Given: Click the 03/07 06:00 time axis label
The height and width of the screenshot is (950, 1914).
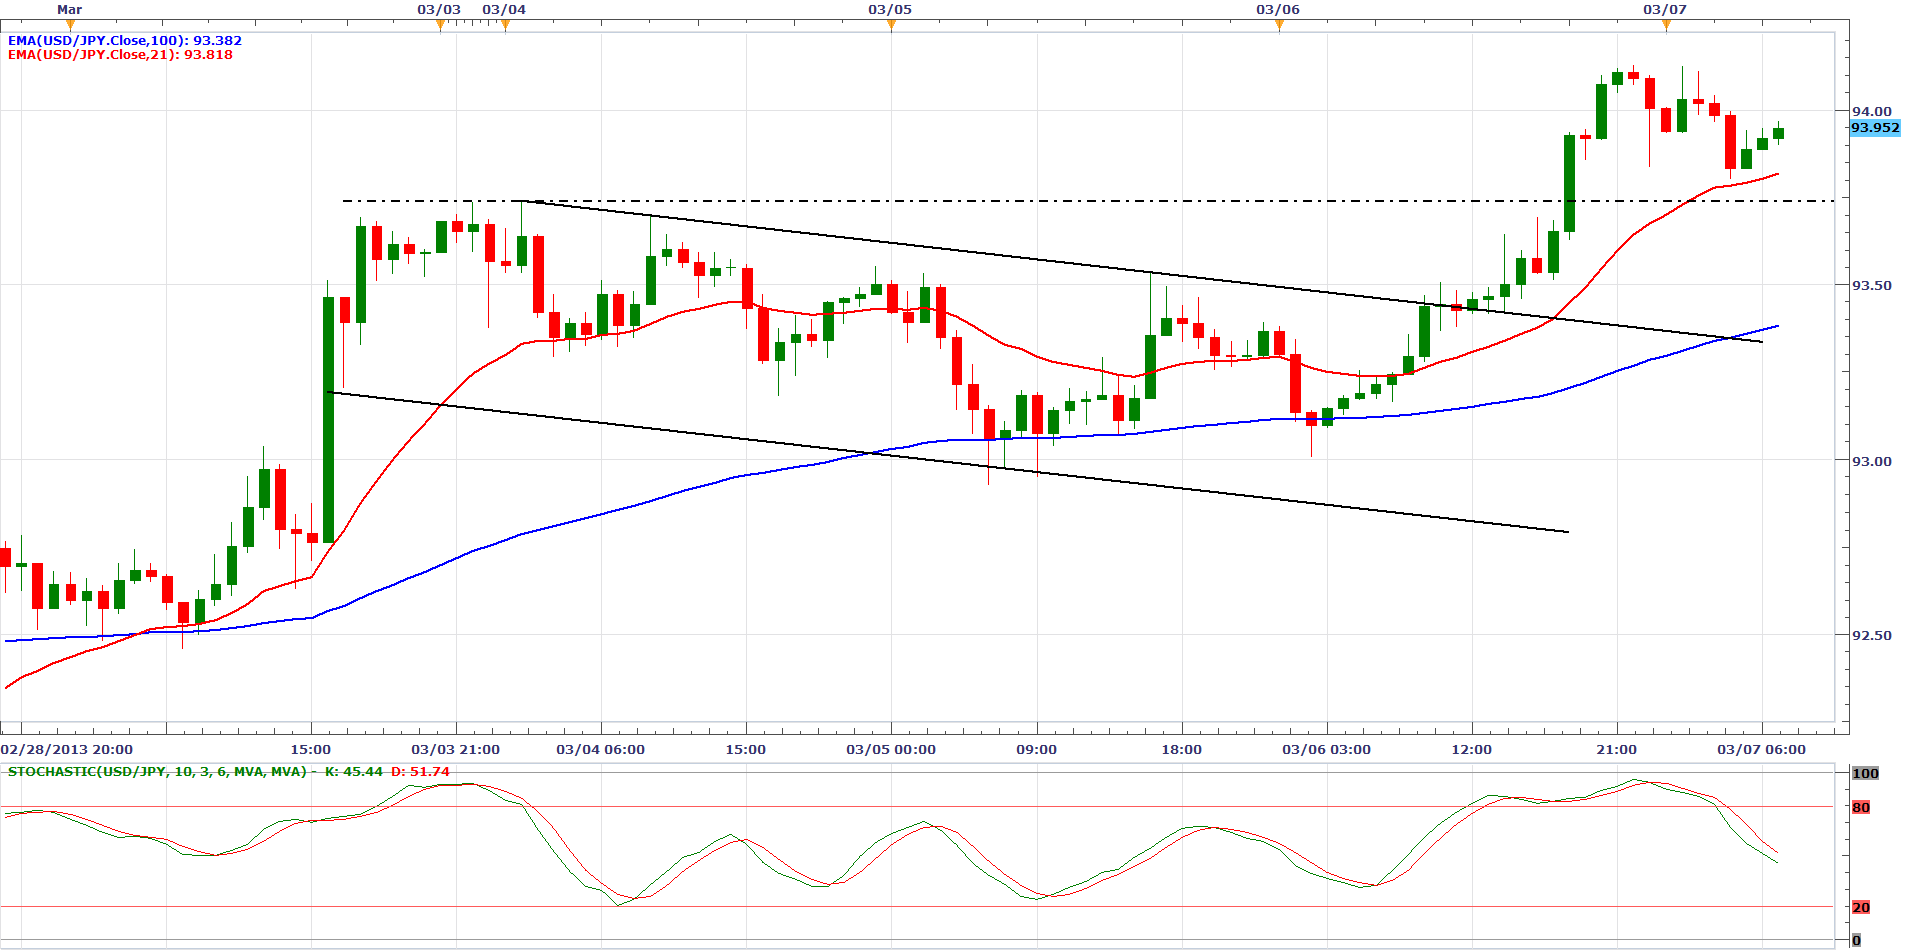Looking at the screenshot, I should pyautogui.click(x=1761, y=749).
